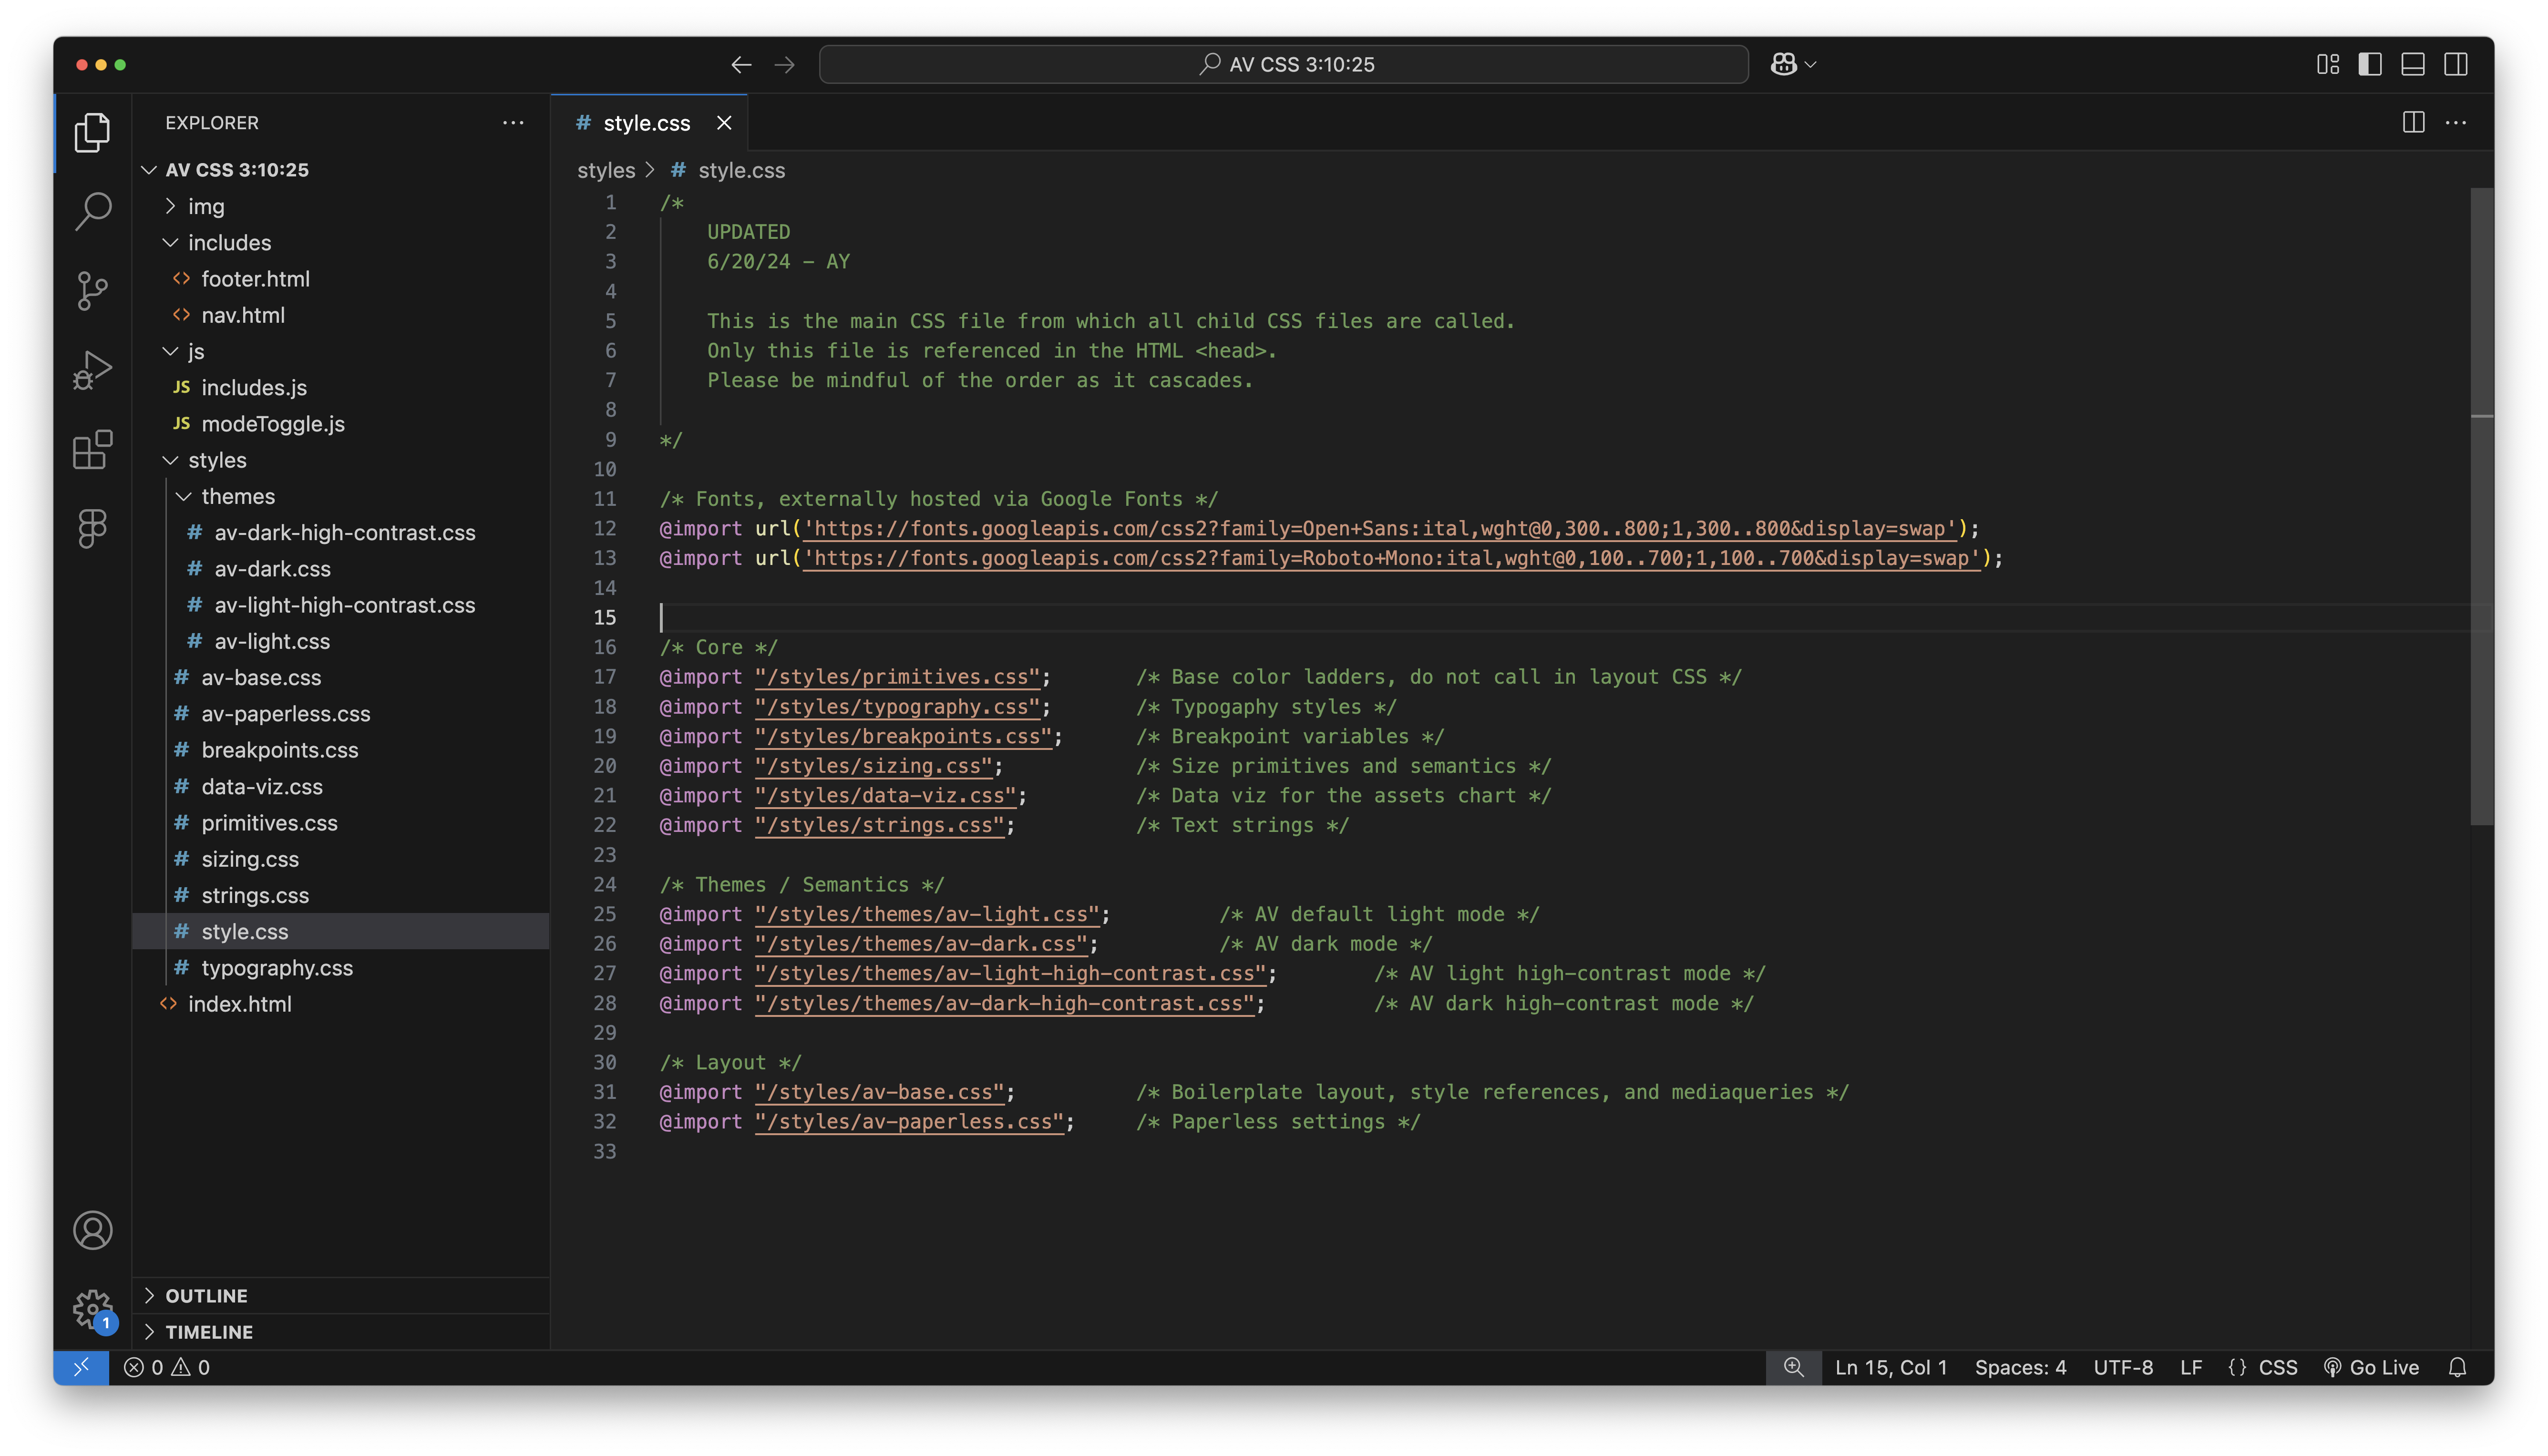The image size is (2548, 1456).
Task: Collapse the AV CSS 3:10:25 root folder
Action: point(149,170)
